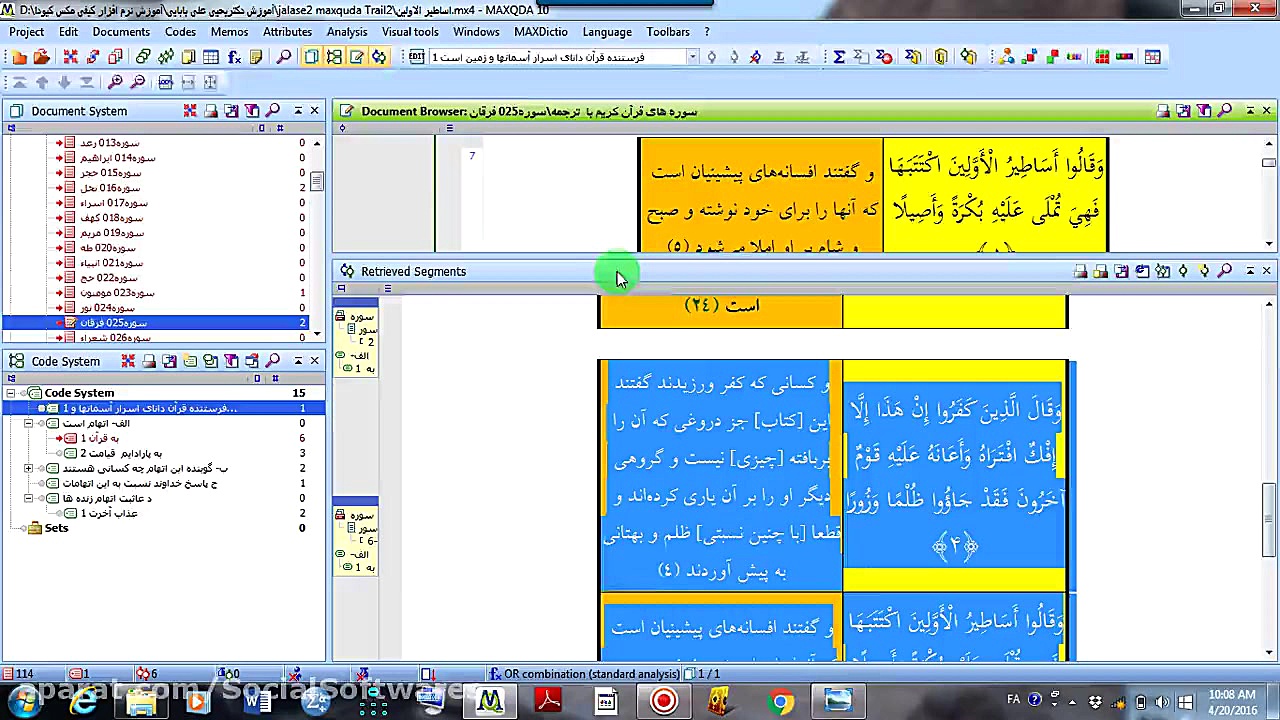Viewport: 1280px width, 720px height.
Task: Click the Statistics (Σ) icon in the toolbar
Action: (x=839, y=57)
